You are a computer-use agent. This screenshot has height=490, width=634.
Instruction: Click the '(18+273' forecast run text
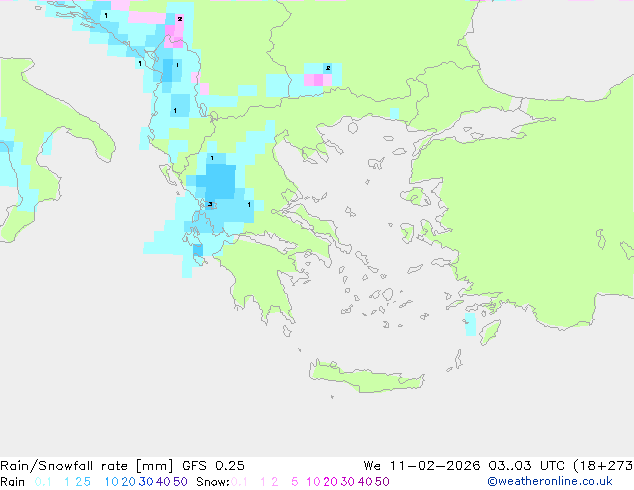point(603,466)
